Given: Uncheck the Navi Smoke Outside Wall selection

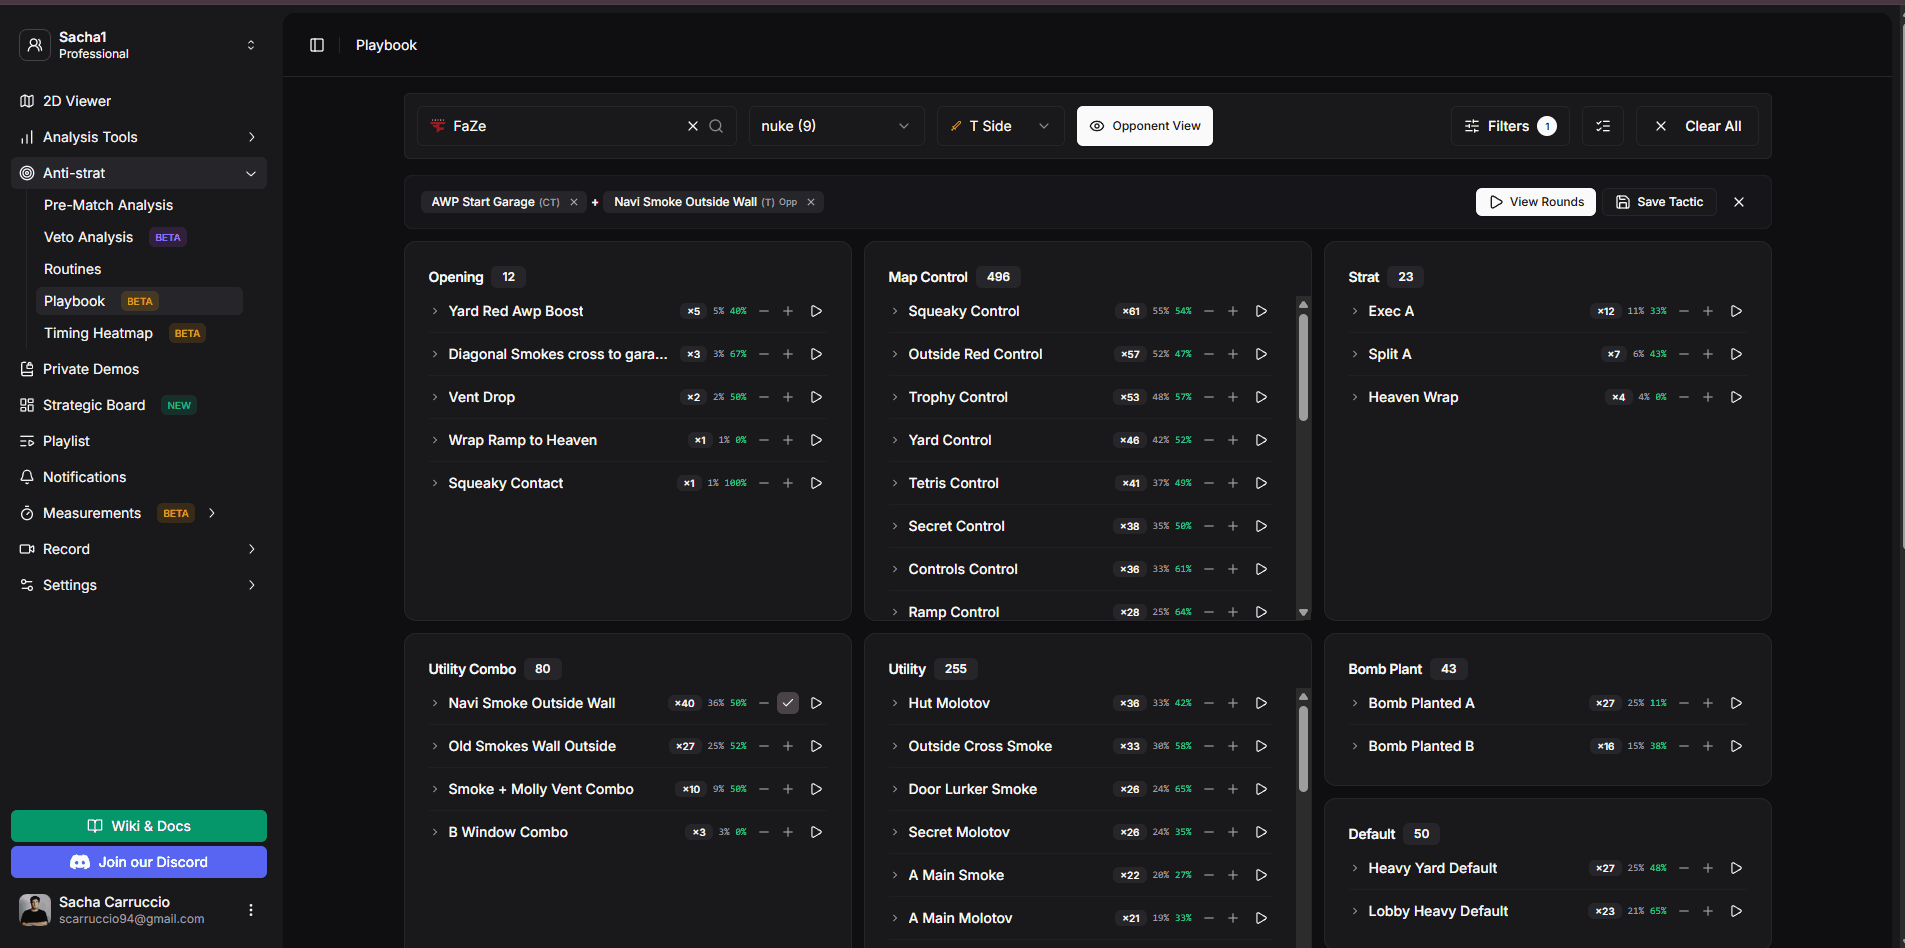Looking at the screenshot, I should (788, 703).
